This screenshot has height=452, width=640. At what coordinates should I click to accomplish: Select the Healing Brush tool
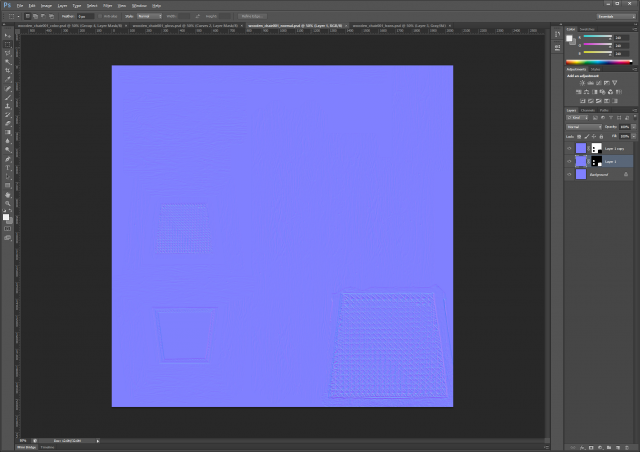[7, 89]
